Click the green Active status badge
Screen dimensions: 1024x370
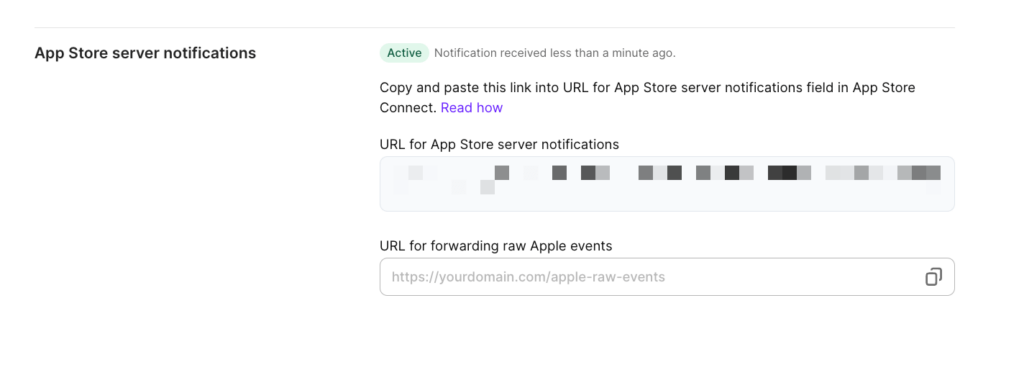[x=404, y=53]
